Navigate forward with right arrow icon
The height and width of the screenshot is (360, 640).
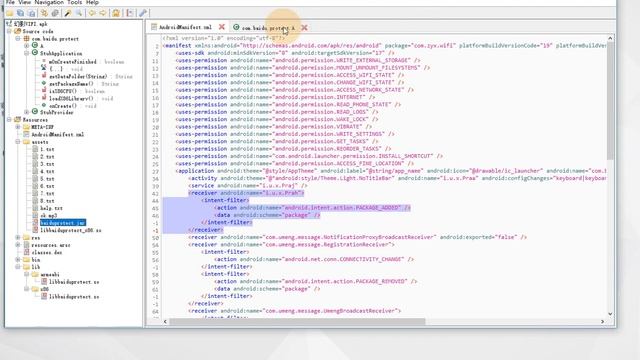102,13
